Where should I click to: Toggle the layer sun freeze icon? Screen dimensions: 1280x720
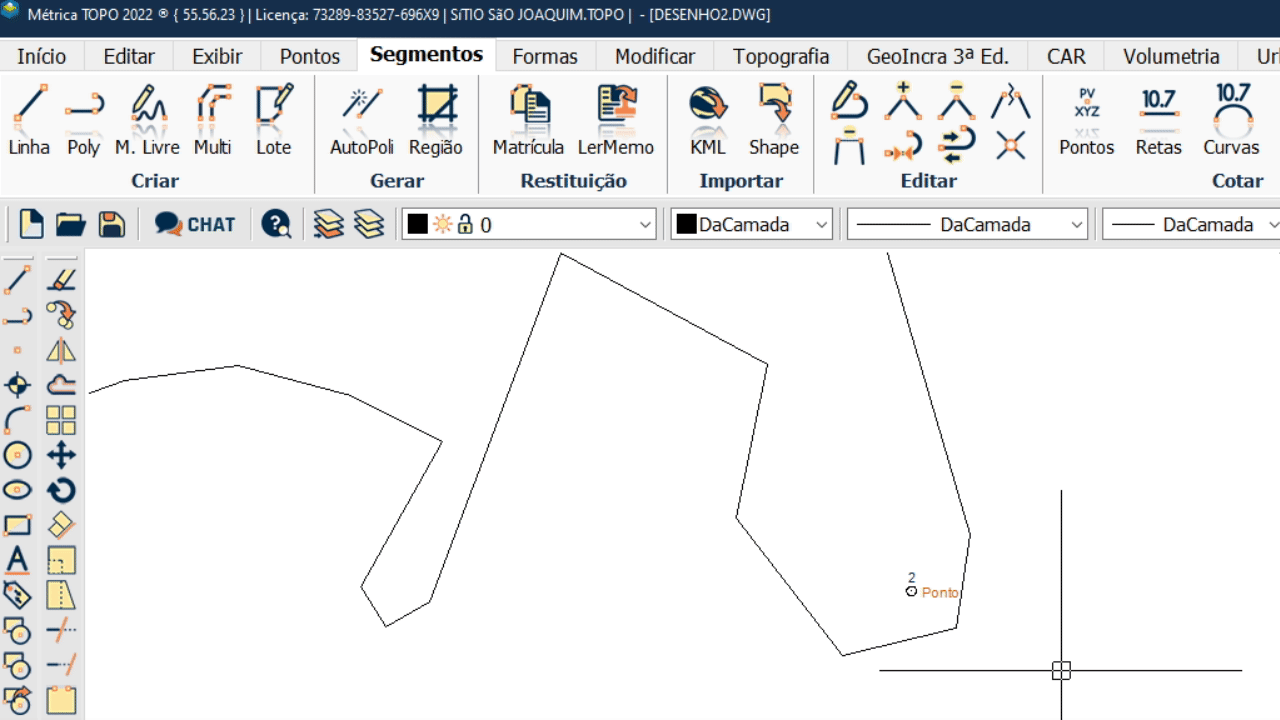tap(442, 225)
